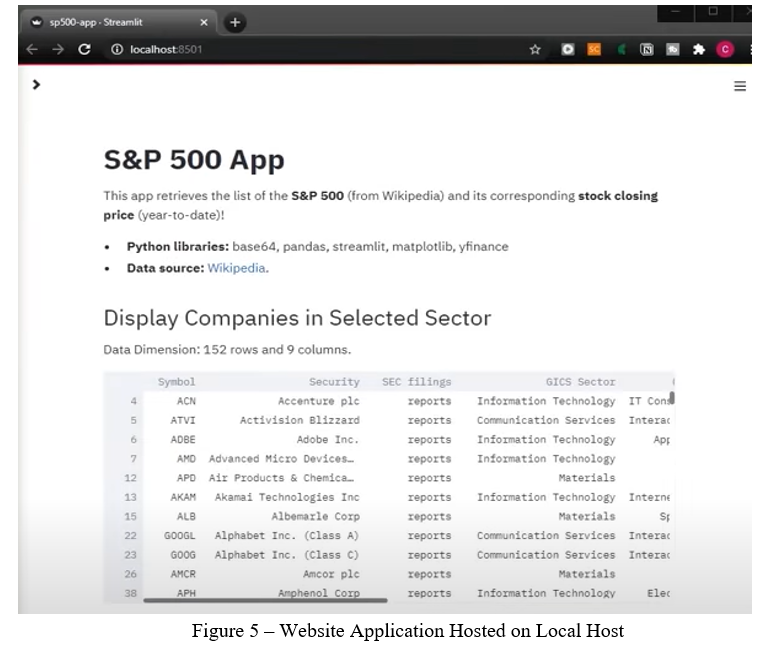The image size is (759, 650).
Task: Select the ADBE symbol cell
Action: pyautogui.click(x=183, y=440)
